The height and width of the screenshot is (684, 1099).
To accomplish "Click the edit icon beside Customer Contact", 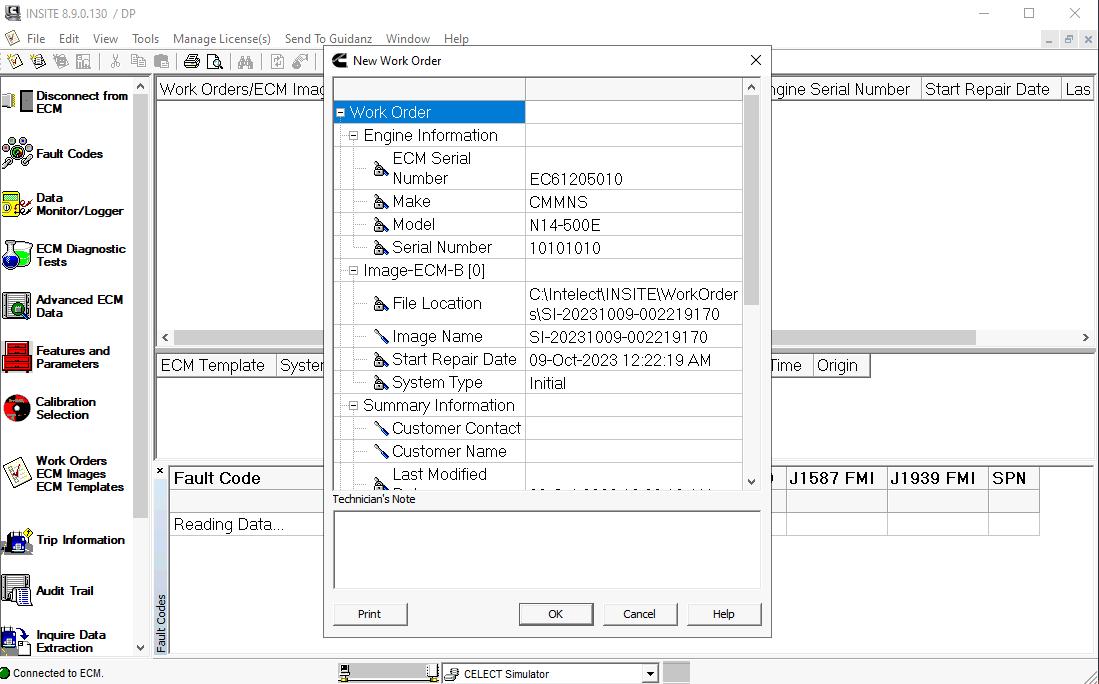I will (381, 428).
